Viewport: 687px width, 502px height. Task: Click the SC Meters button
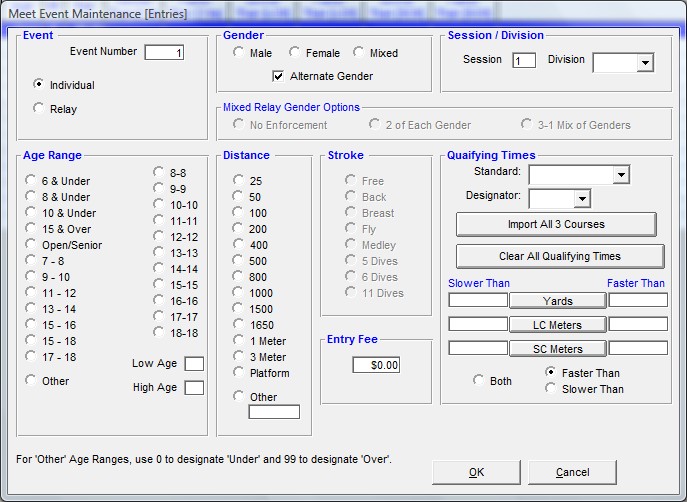557,348
